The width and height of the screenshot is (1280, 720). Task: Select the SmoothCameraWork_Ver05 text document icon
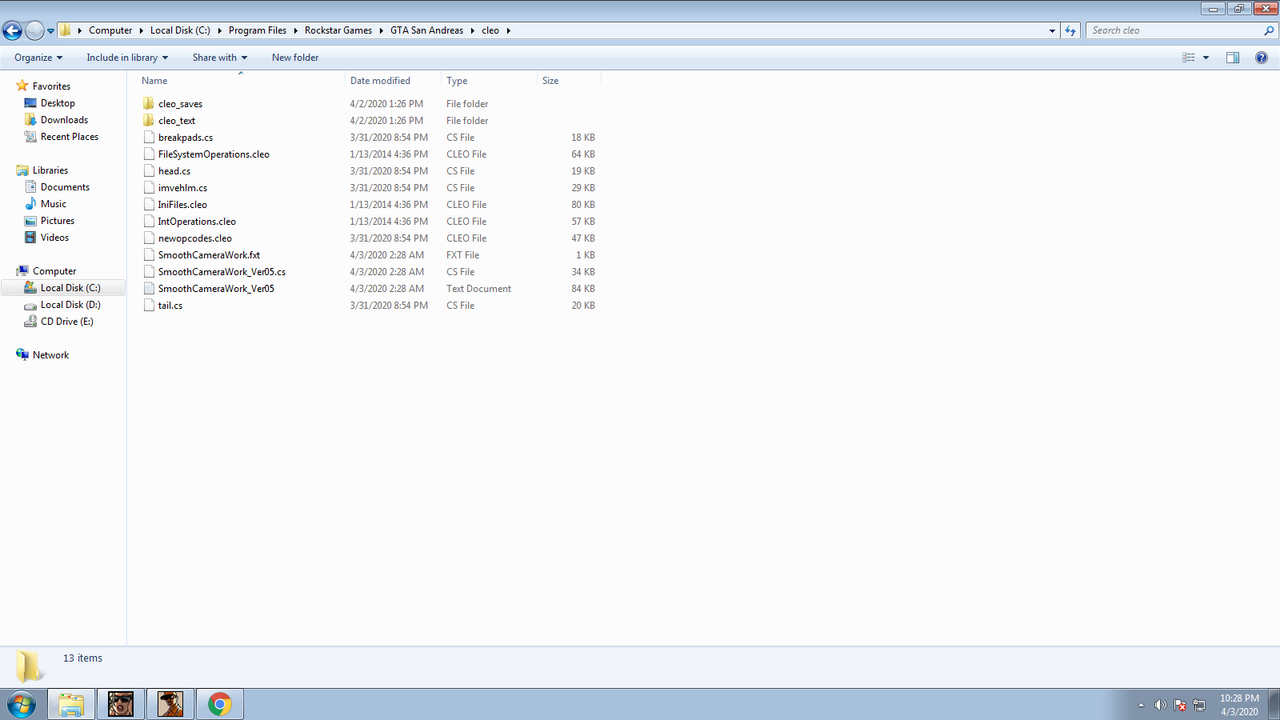pyautogui.click(x=149, y=289)
